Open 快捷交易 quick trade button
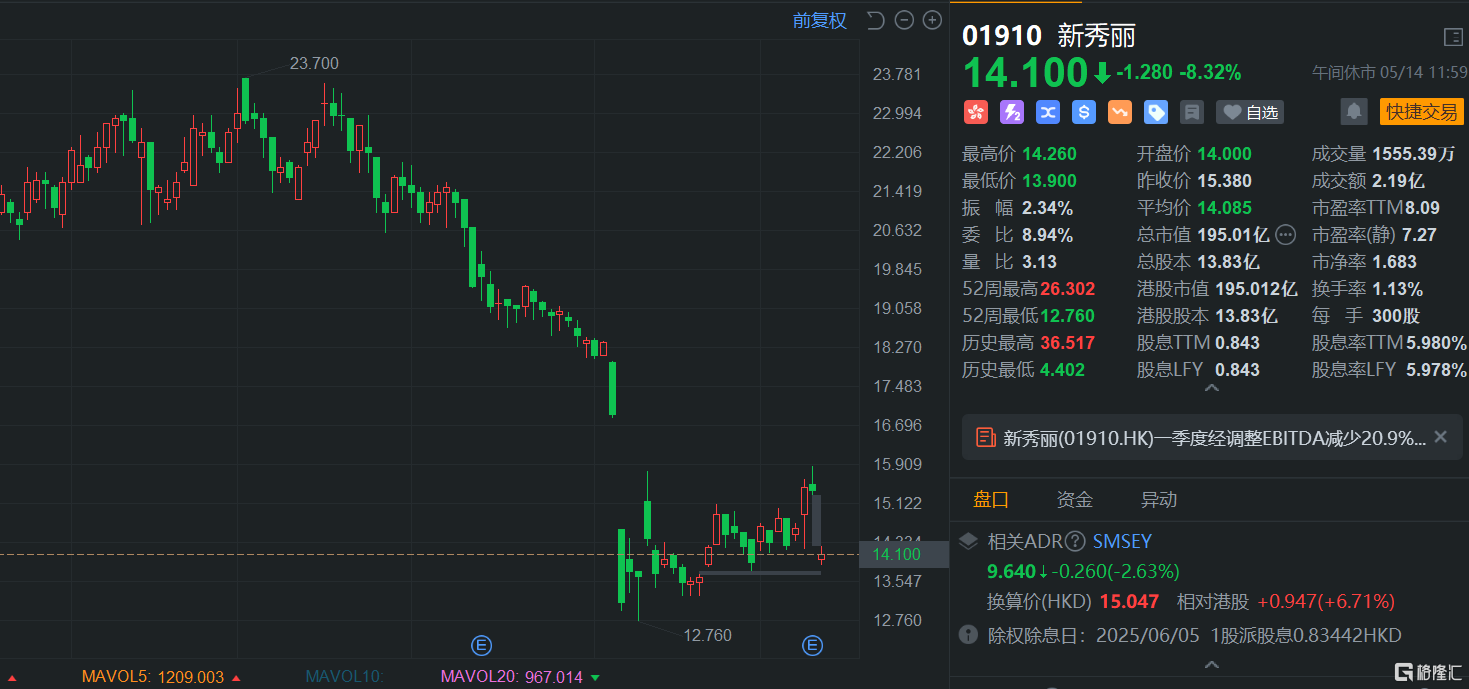The height and width of the screenshot is (689, 1469). click(1421, 112)
